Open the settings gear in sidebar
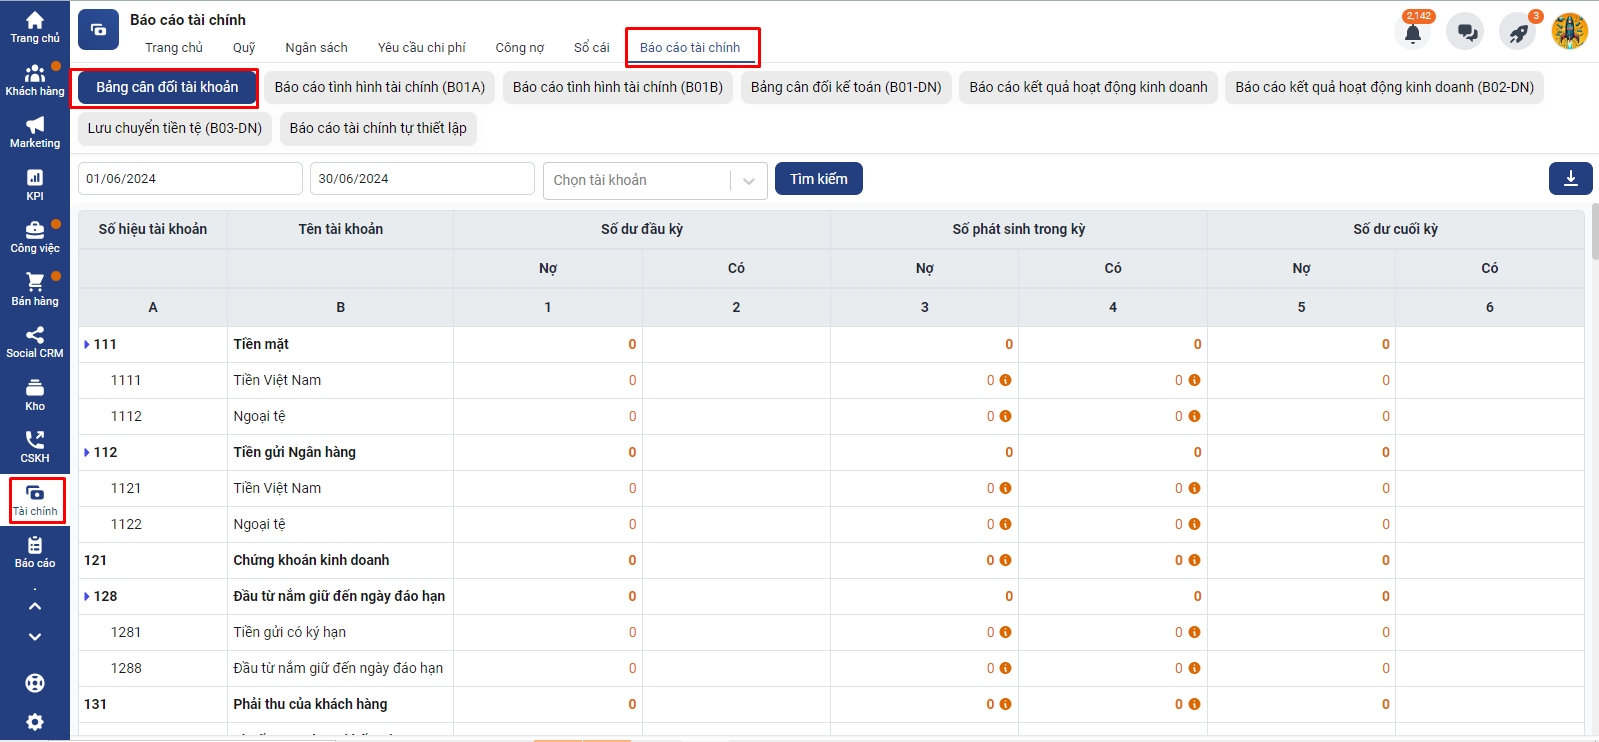 (35, 722)
